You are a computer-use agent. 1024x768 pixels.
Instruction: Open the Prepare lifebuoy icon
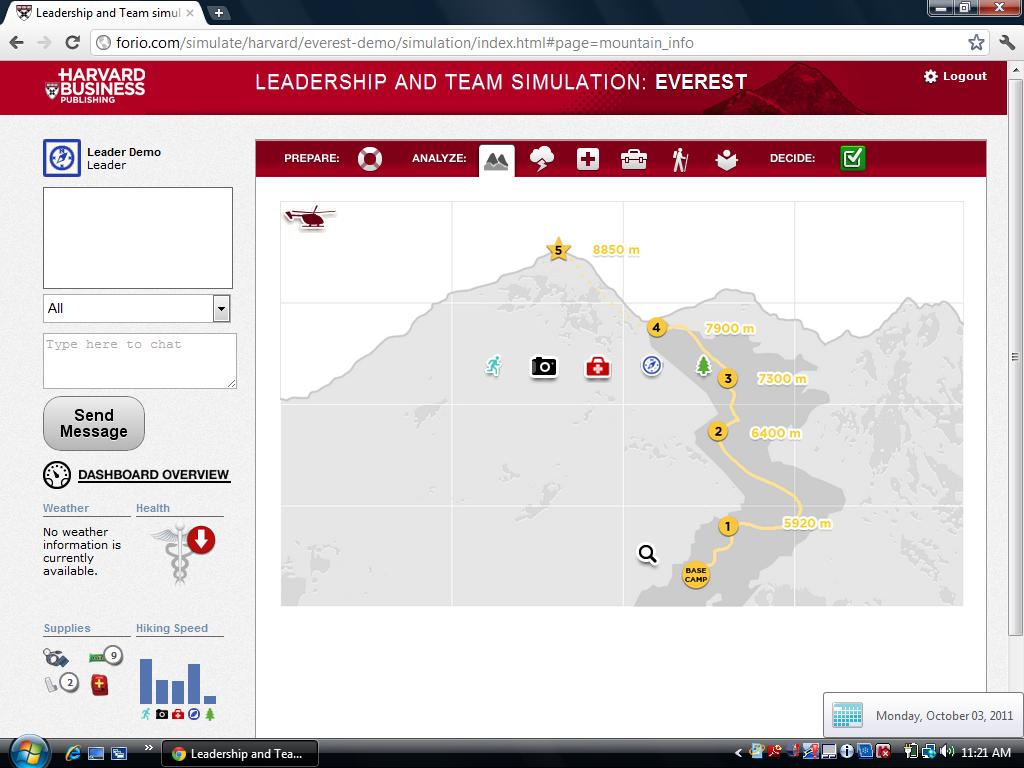point(370,159)
